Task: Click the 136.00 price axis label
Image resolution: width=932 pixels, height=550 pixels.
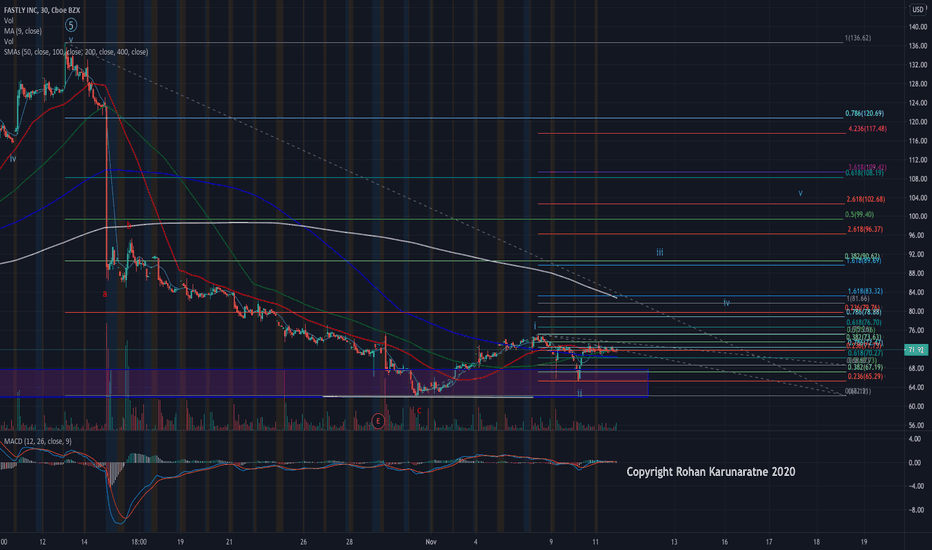Action: point(918,46)
